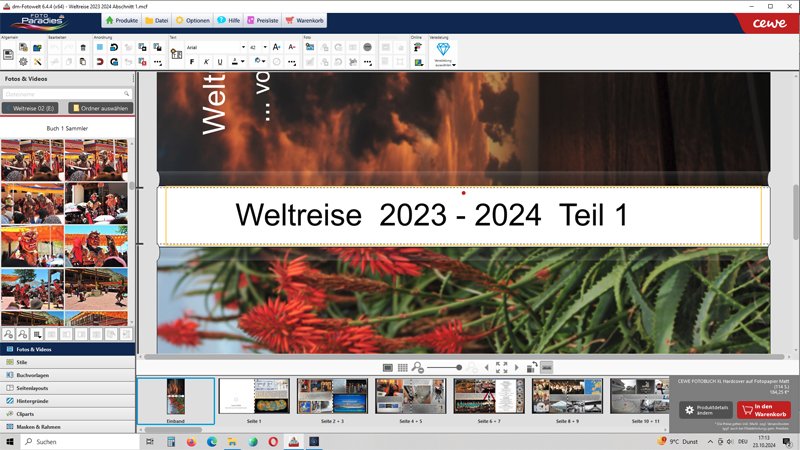Screen dimensions: 800x450
Task: Click In den Warenkorb button
Action: (764, 410)
